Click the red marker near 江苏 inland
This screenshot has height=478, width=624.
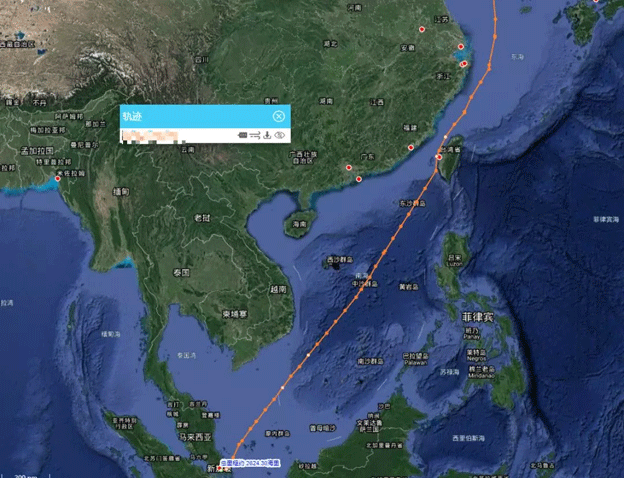pos(422,29)
